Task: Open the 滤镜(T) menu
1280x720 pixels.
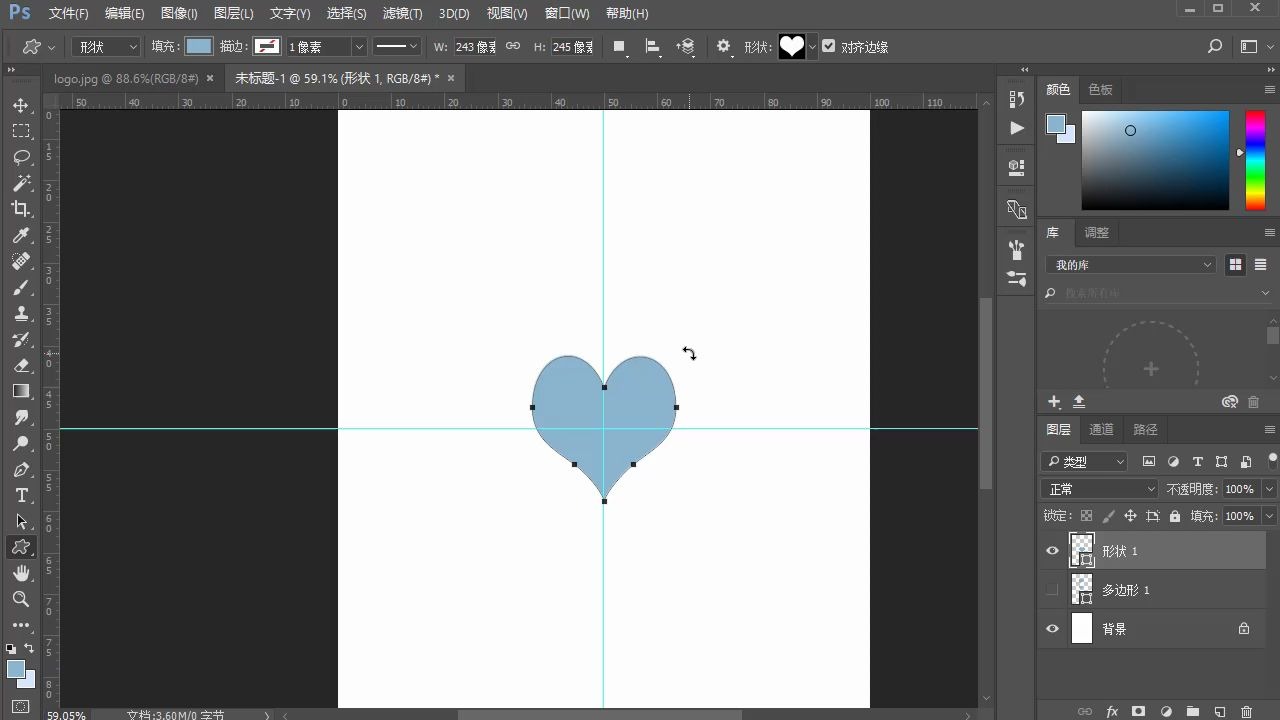Action: pyautogui.click(x=402, y=13)
